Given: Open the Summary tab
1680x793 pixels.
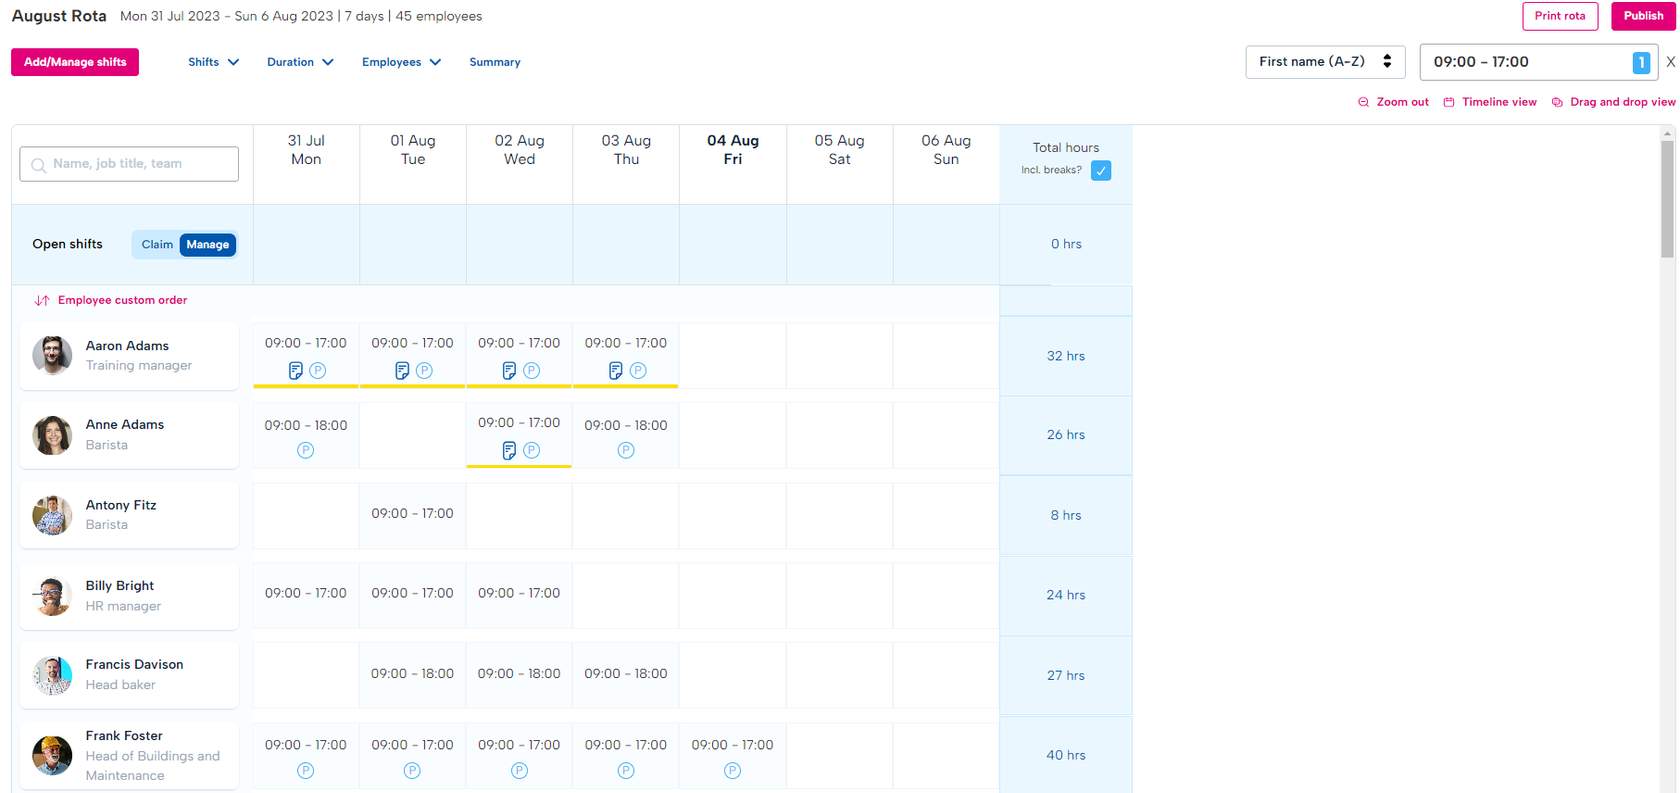Looking at the screenshot, I should click(495, 62).
